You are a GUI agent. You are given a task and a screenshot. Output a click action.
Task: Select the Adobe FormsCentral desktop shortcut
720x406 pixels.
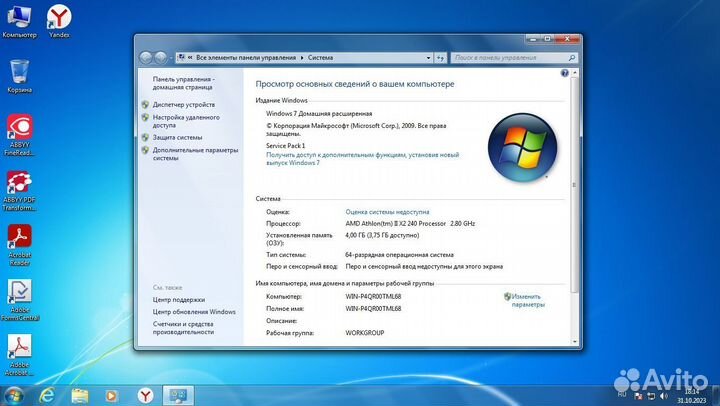pyautogui.click(x=19, y=300)
